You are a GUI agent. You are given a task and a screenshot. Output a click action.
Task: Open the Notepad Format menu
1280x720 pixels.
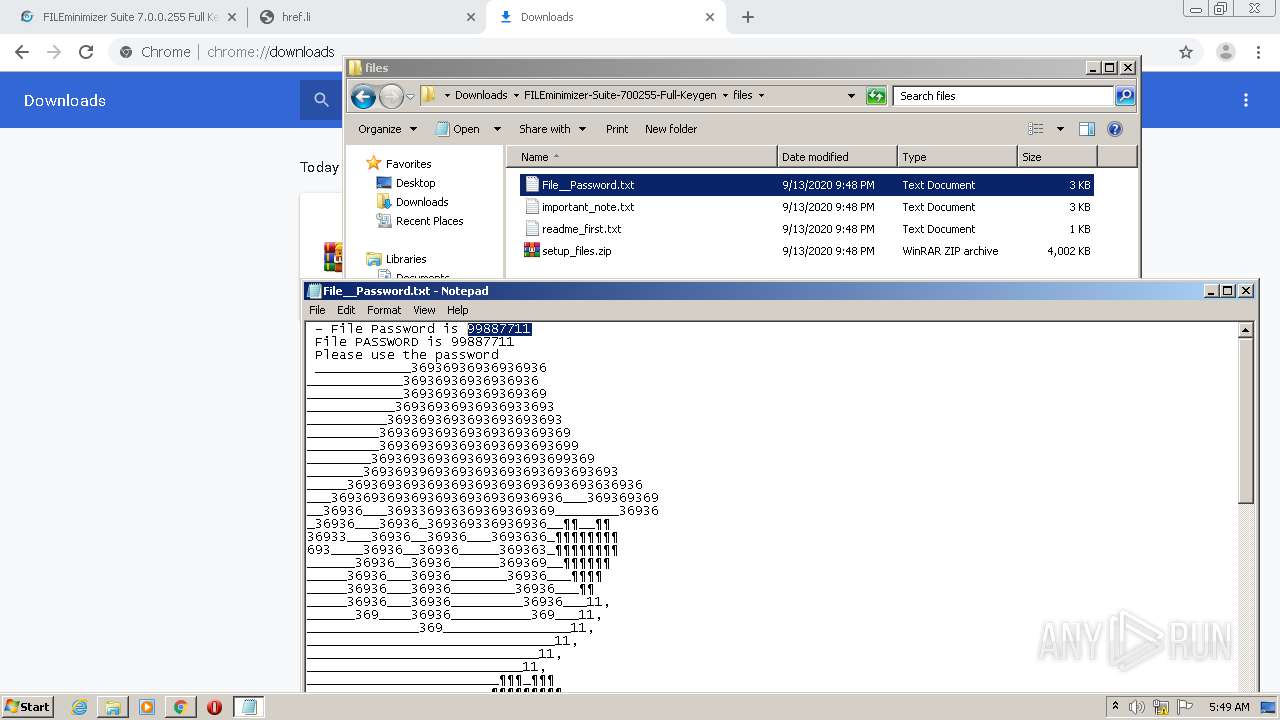[x=384, y=310]
